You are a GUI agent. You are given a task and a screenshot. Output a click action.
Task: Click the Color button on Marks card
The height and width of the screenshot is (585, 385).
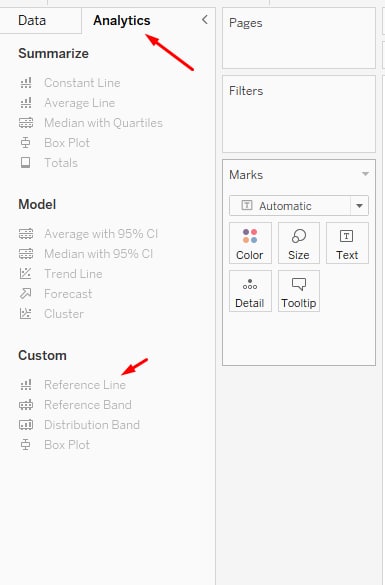click(x=250, y=243)
